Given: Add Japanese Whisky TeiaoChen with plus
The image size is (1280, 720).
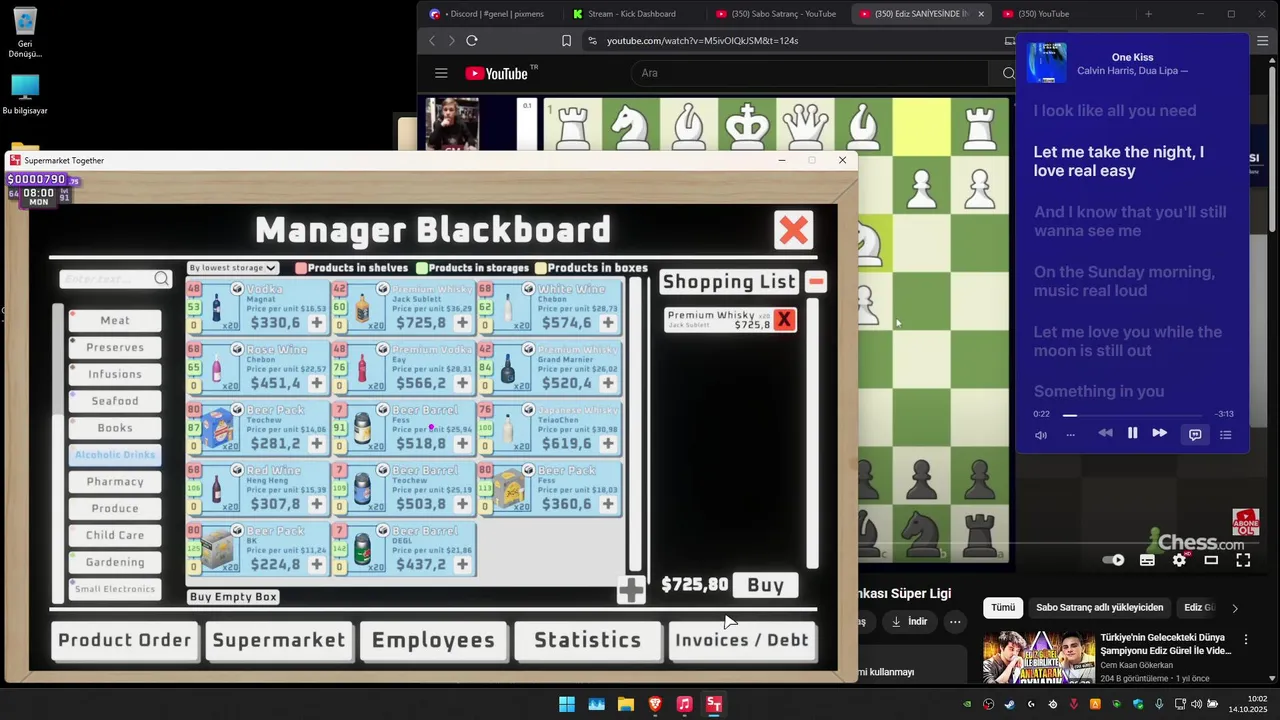Looking at the screenshot, I should click(608, 444).
